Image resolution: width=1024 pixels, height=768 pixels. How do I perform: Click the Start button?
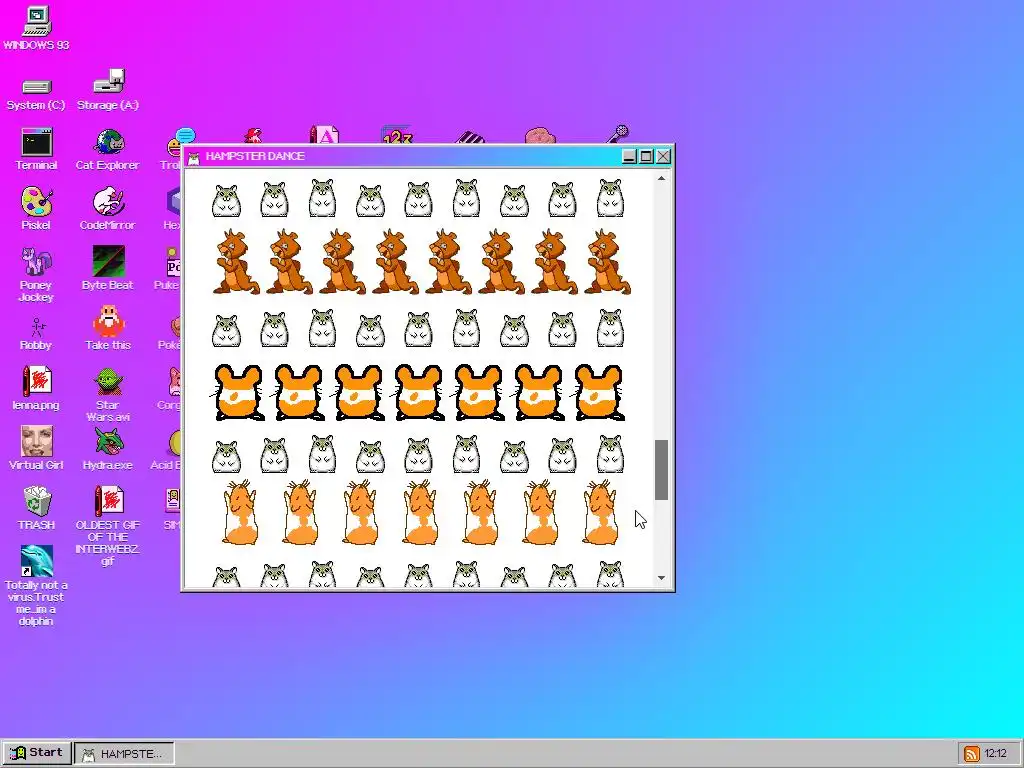tap(37, 752)
